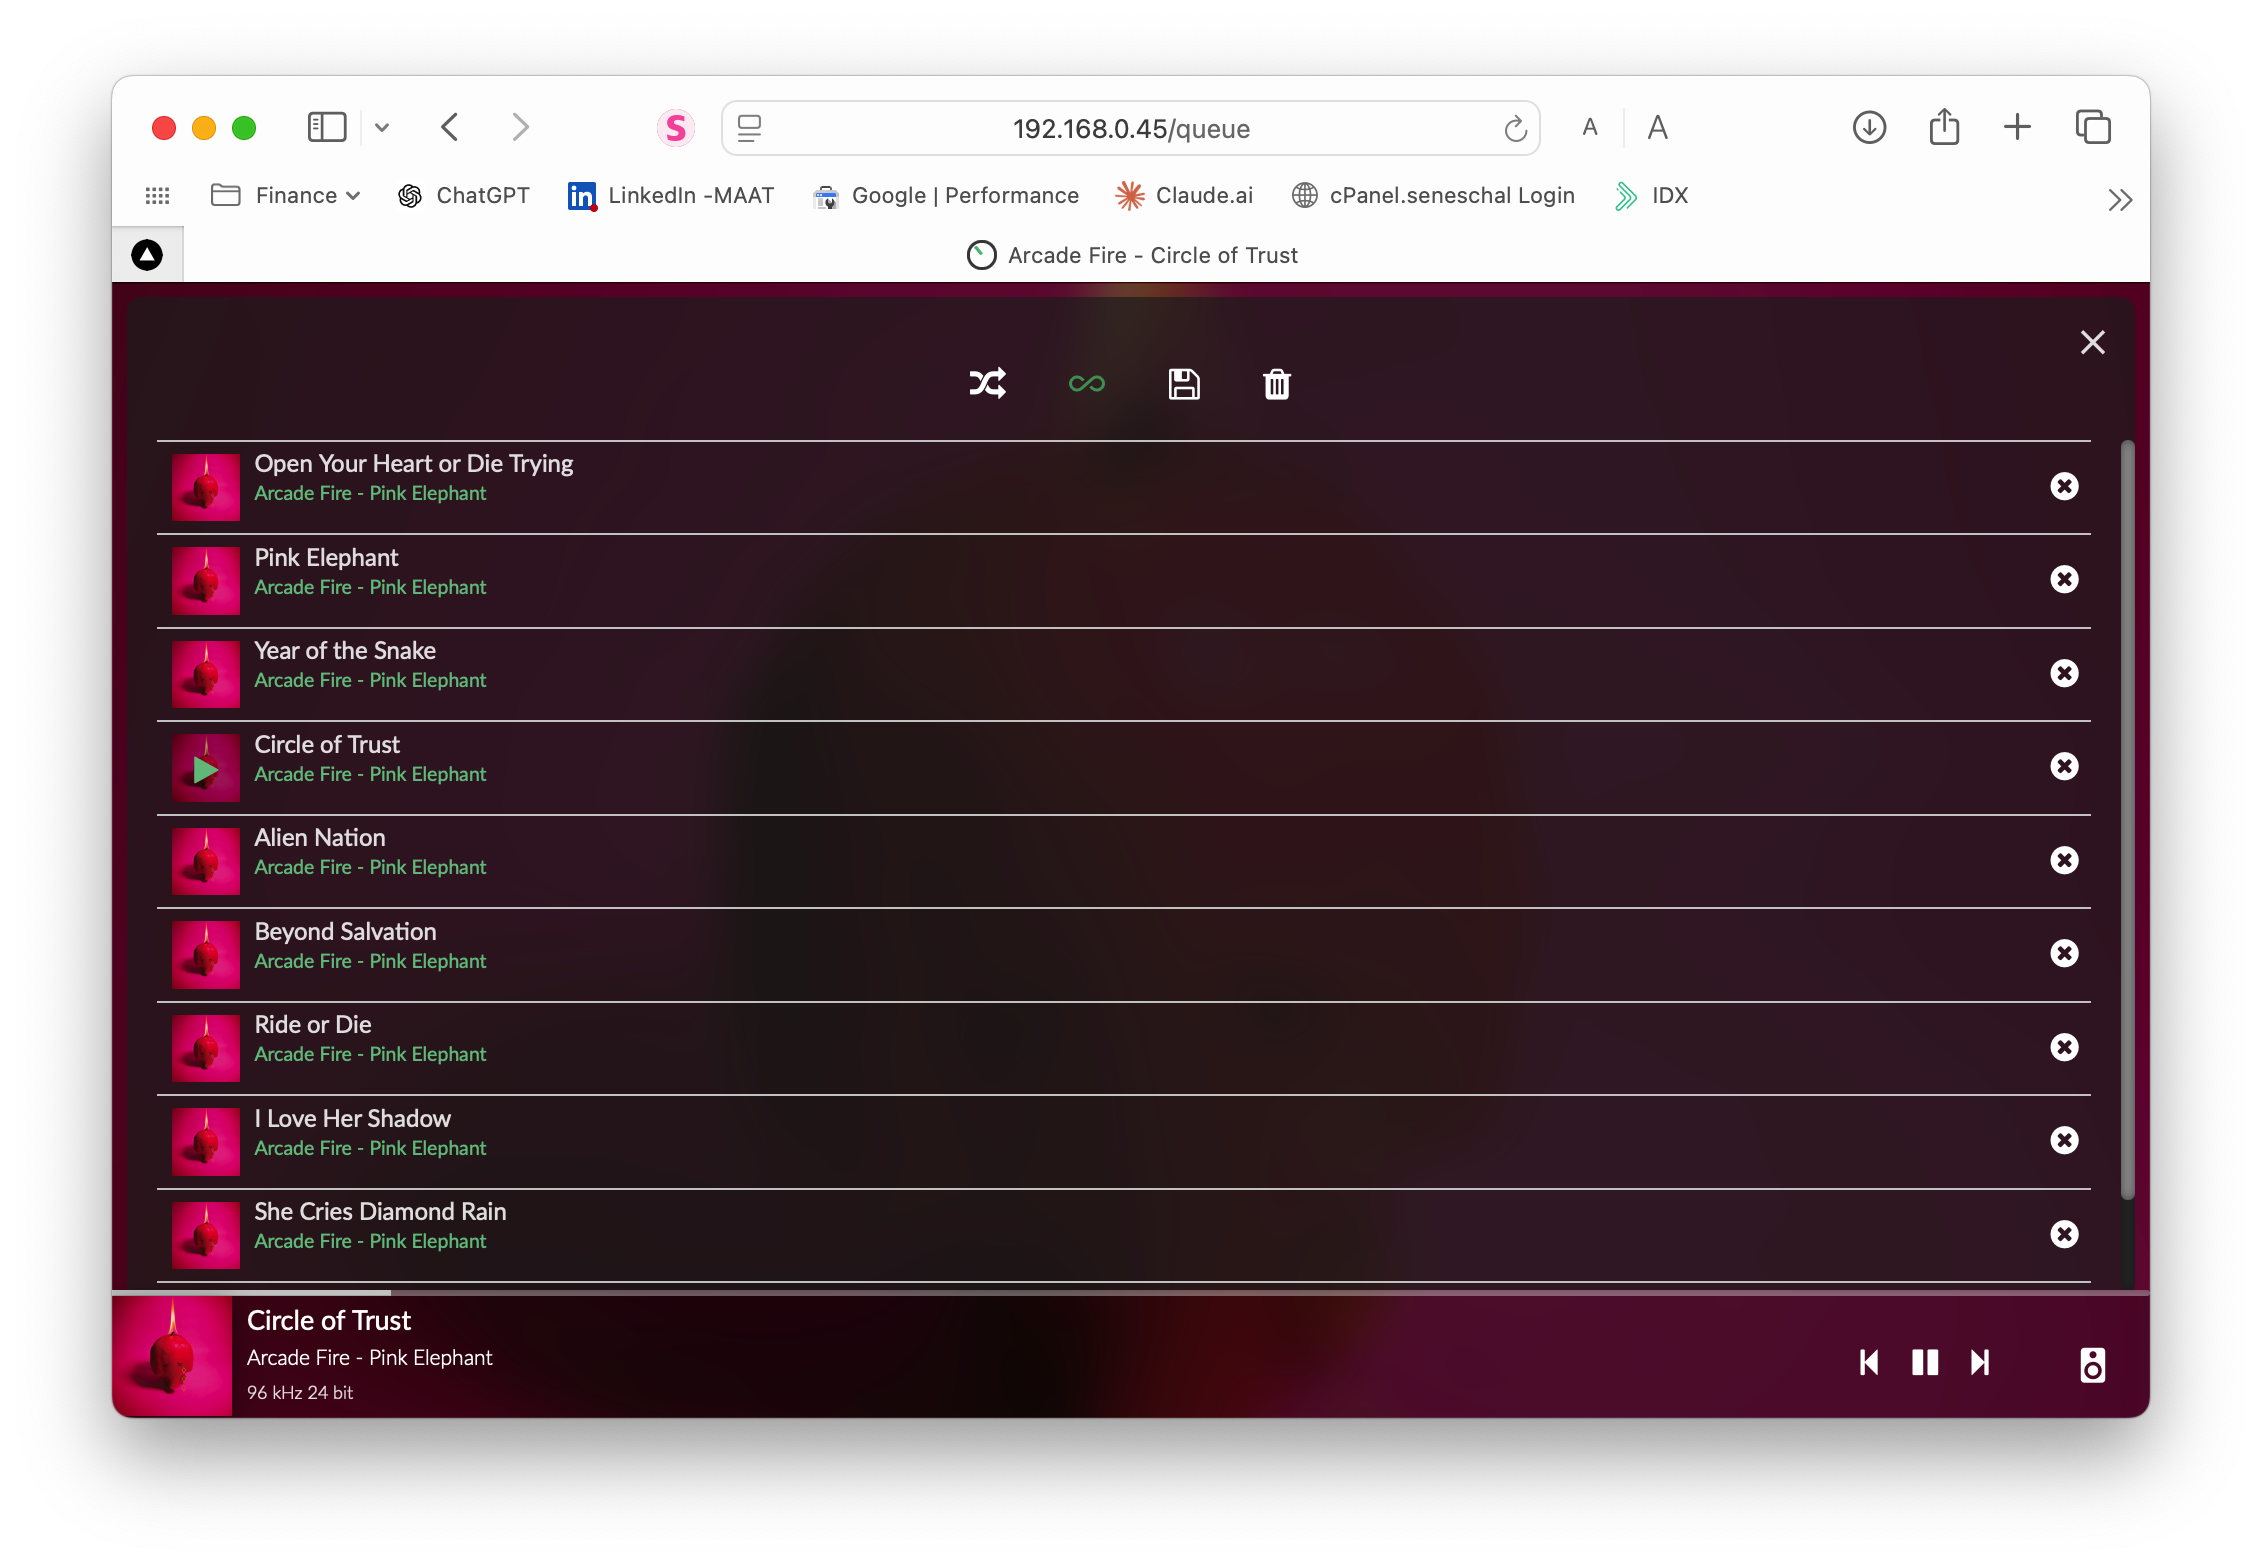Click the now playing Circle of Trust title
The height and width of the screenshot is (1566, 2262).
(x=329, y=1321)
